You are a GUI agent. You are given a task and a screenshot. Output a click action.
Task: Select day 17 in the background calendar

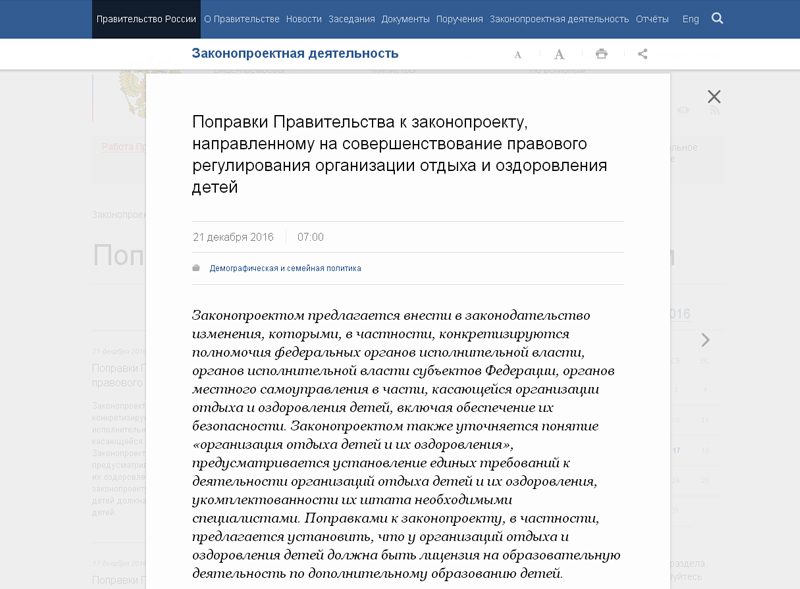tap(676, 450)
